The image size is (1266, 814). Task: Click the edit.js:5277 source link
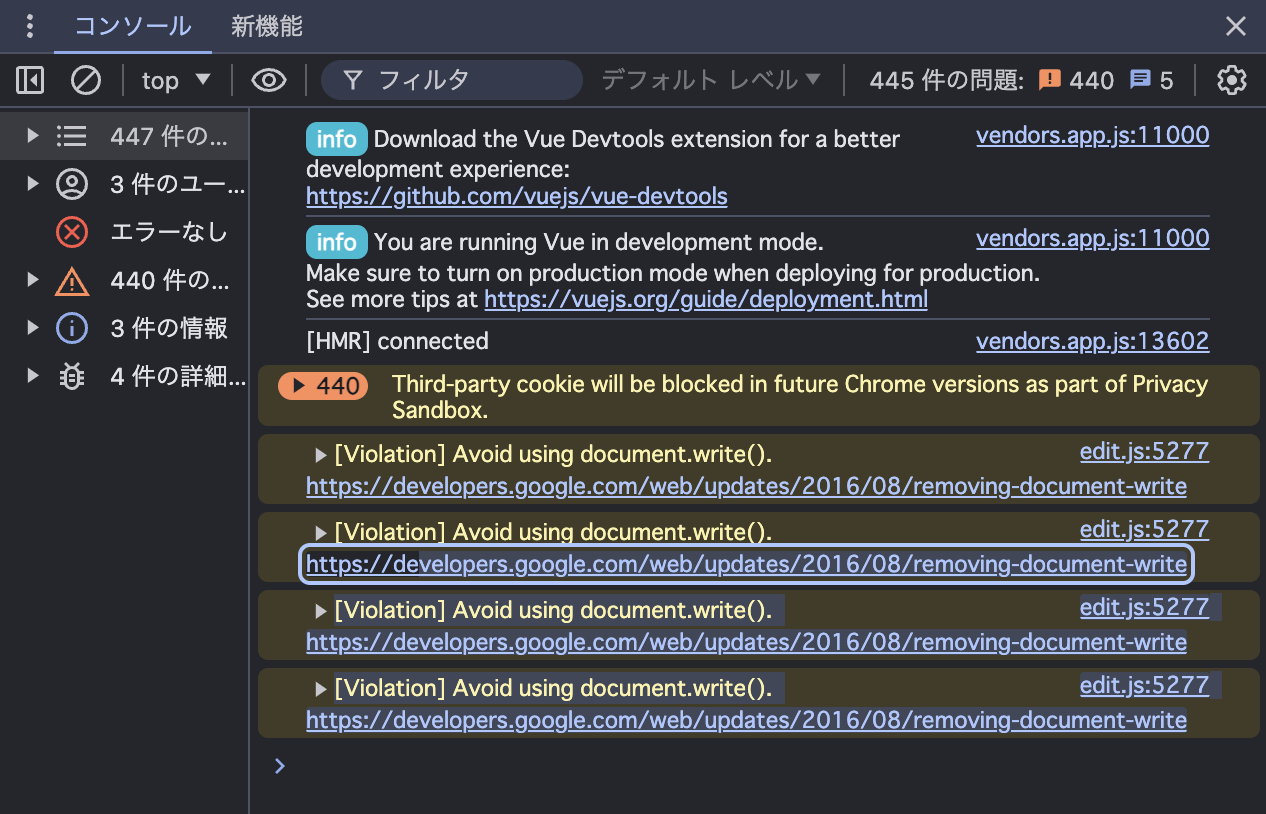click(x=1144, y=452)
